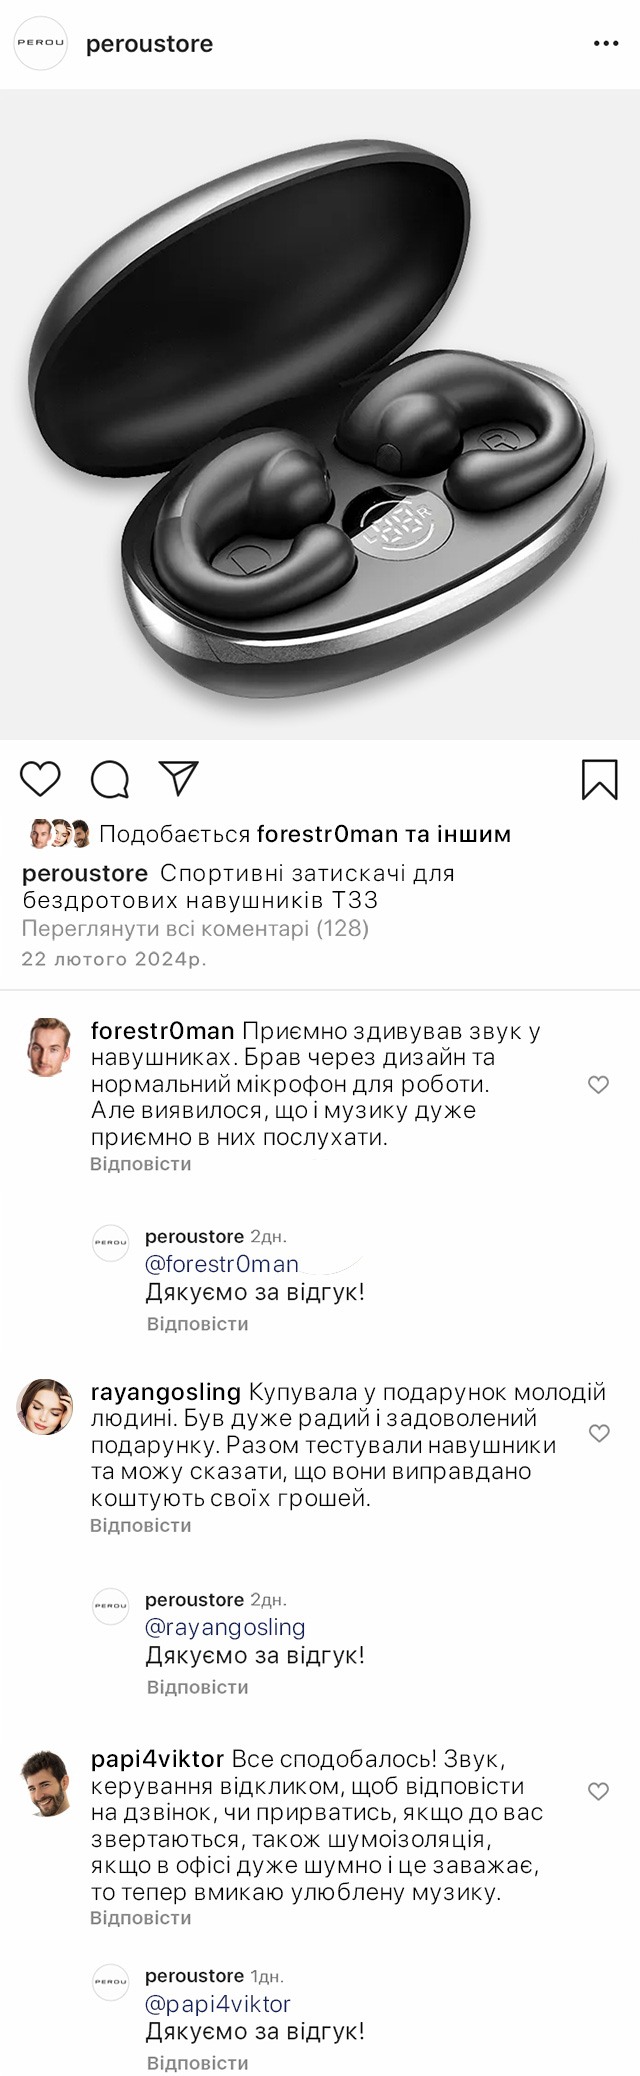Like the post with the heart icon
The width and height of the screenshot is (640, 2076).
pyautogui.click(x=41, y=779)
